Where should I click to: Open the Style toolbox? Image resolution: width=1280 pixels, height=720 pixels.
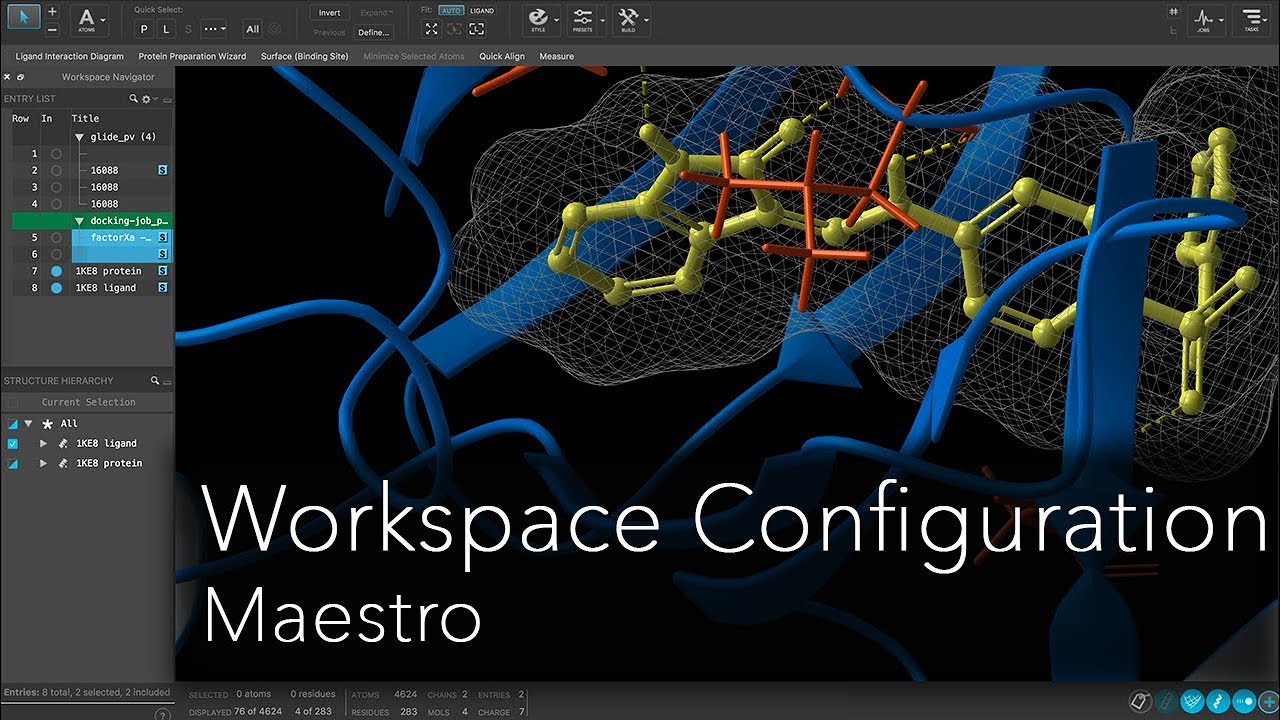(540, 19)
